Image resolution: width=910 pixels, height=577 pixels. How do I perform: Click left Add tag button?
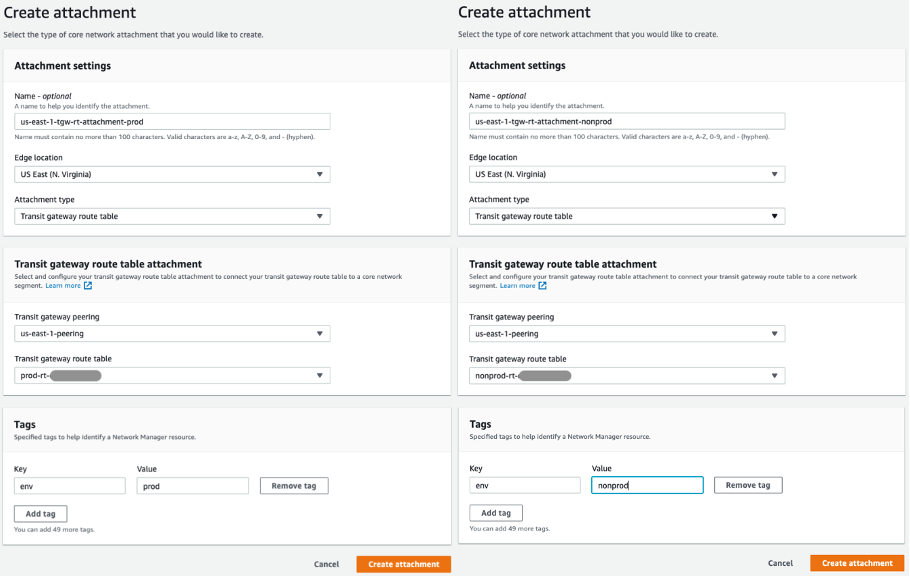[41, 513]
